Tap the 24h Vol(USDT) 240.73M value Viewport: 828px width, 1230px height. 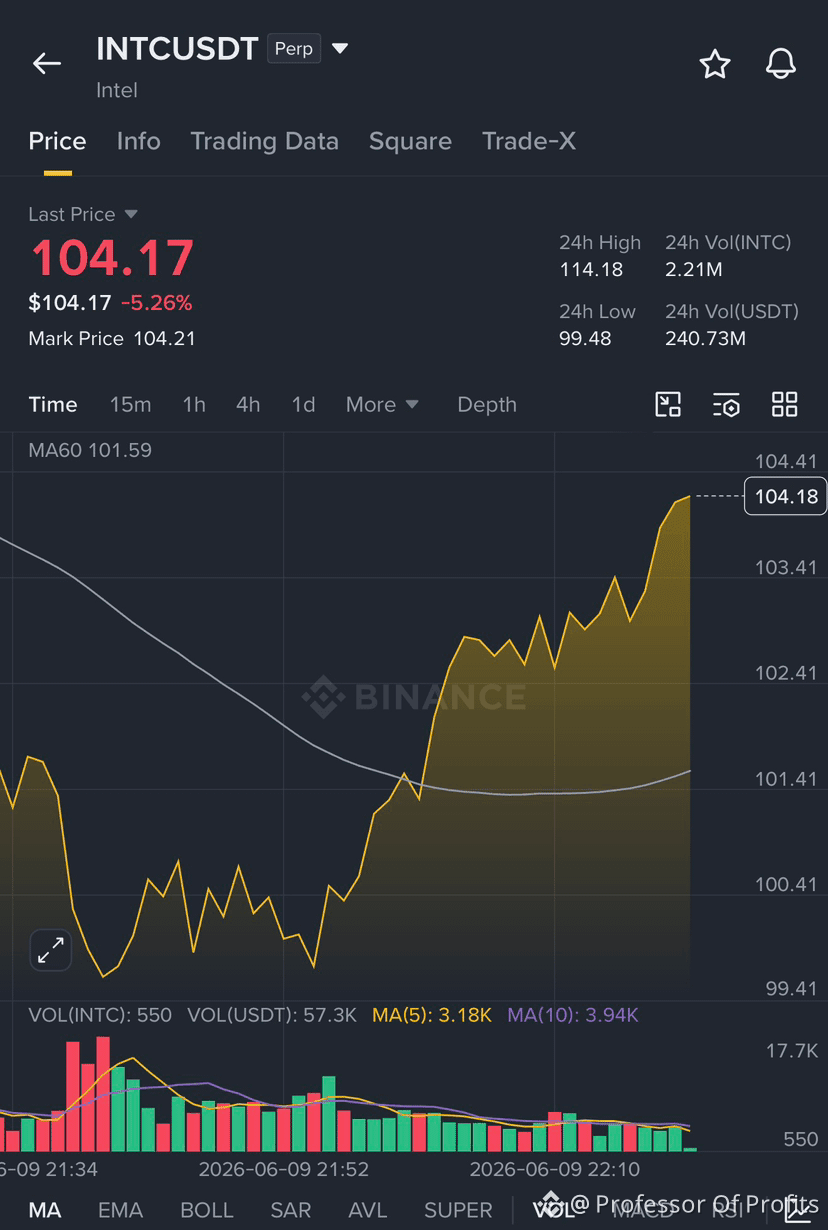(x=705, y=338)
